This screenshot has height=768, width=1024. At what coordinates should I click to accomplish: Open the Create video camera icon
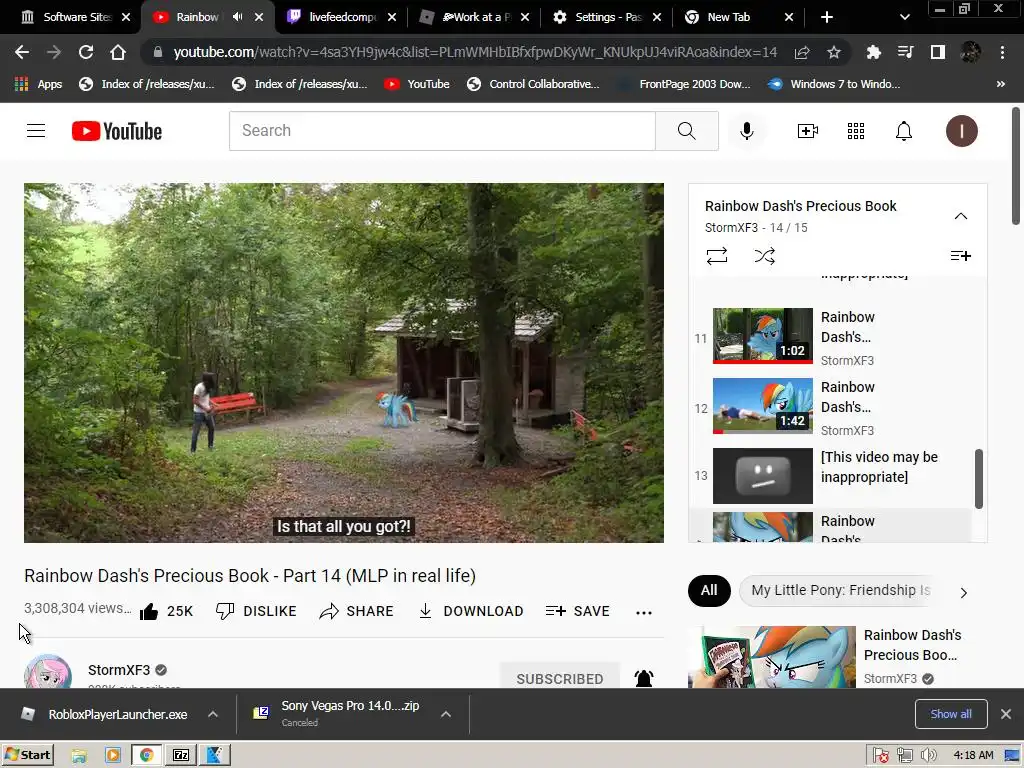808,131
